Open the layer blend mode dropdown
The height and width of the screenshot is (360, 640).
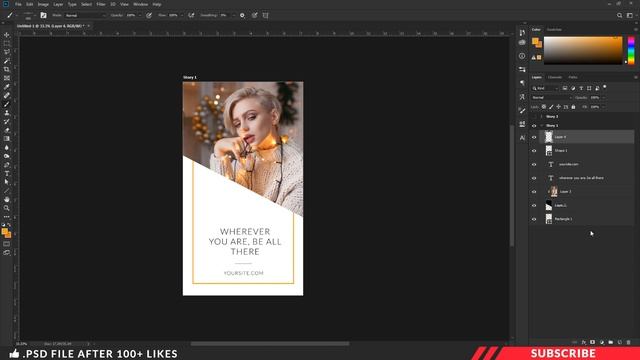[x=551, y=98]
